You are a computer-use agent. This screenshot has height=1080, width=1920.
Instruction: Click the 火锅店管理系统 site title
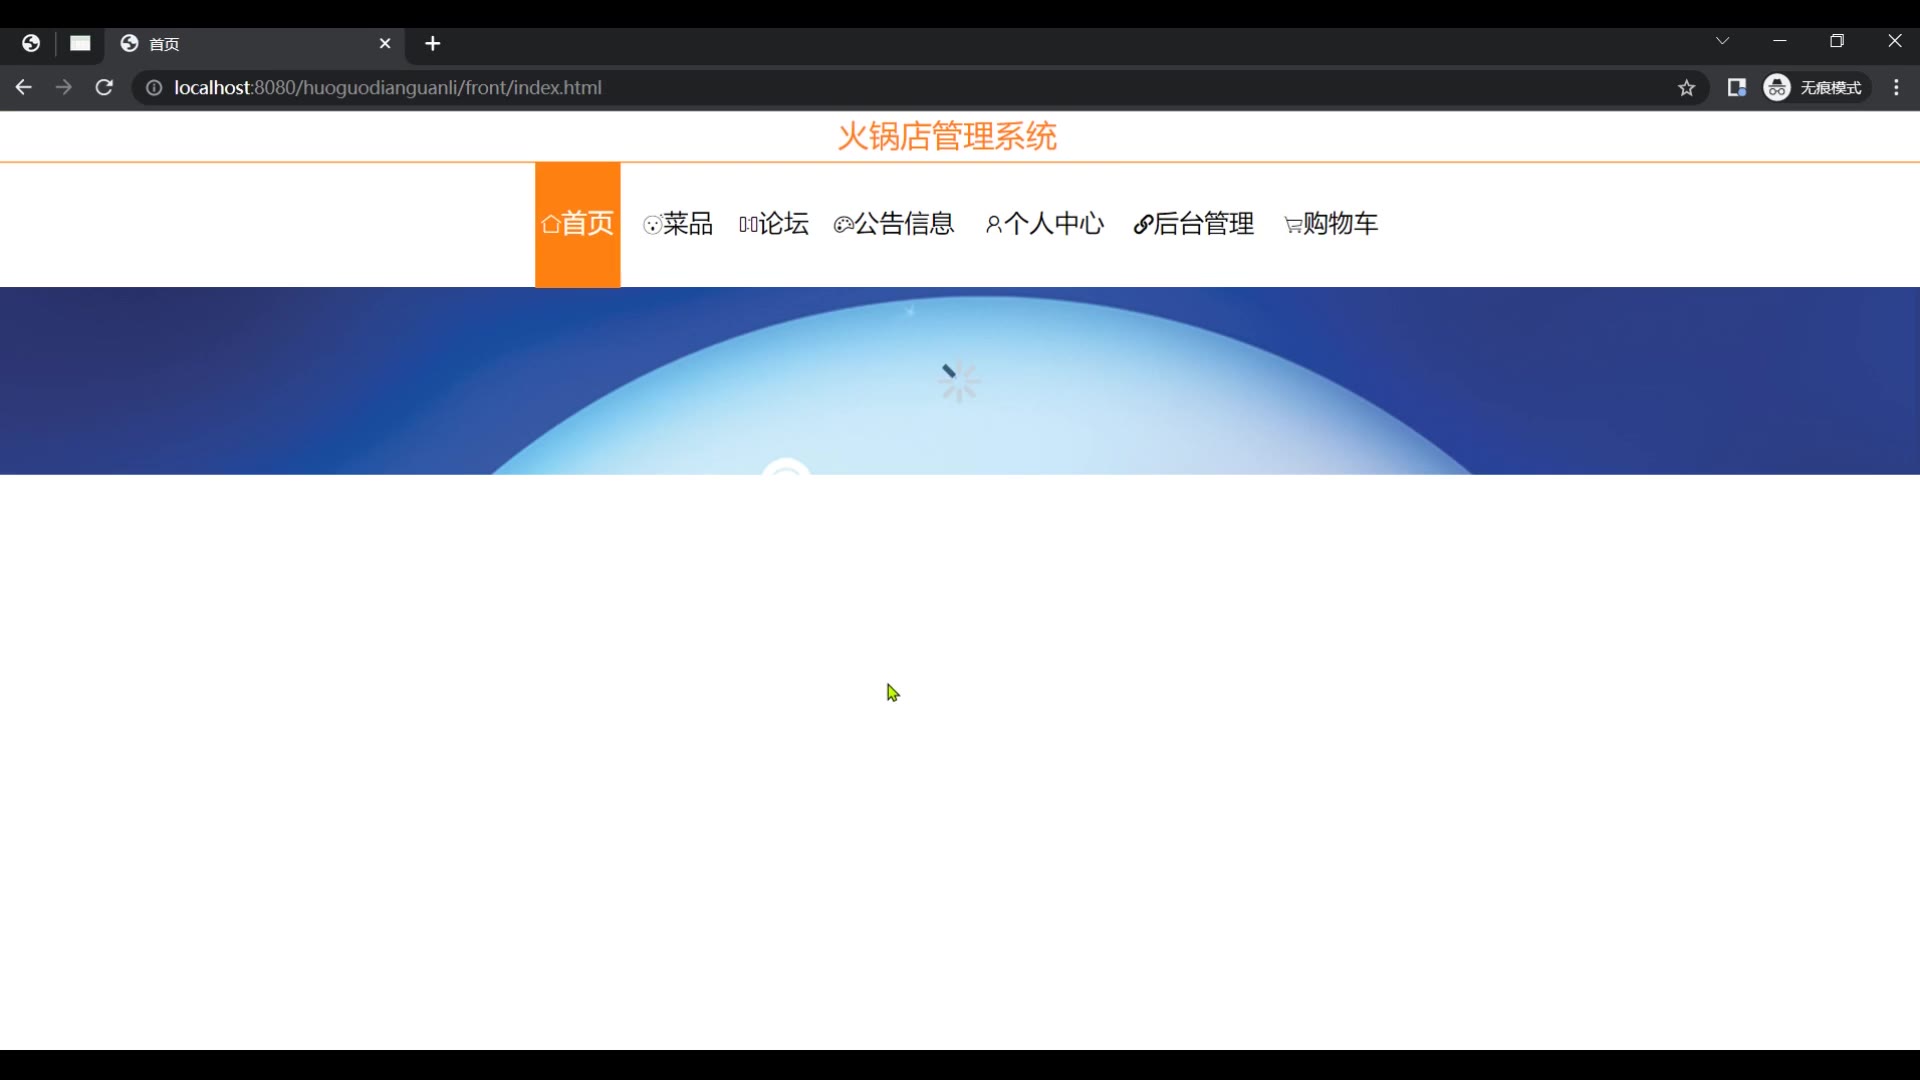[x=947, y=136]
